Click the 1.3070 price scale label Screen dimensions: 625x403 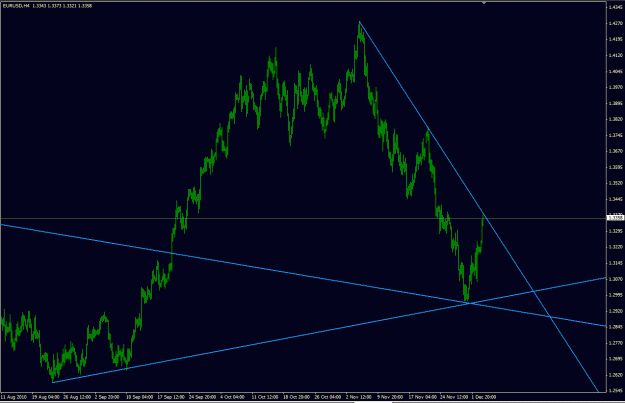[616, 279]
